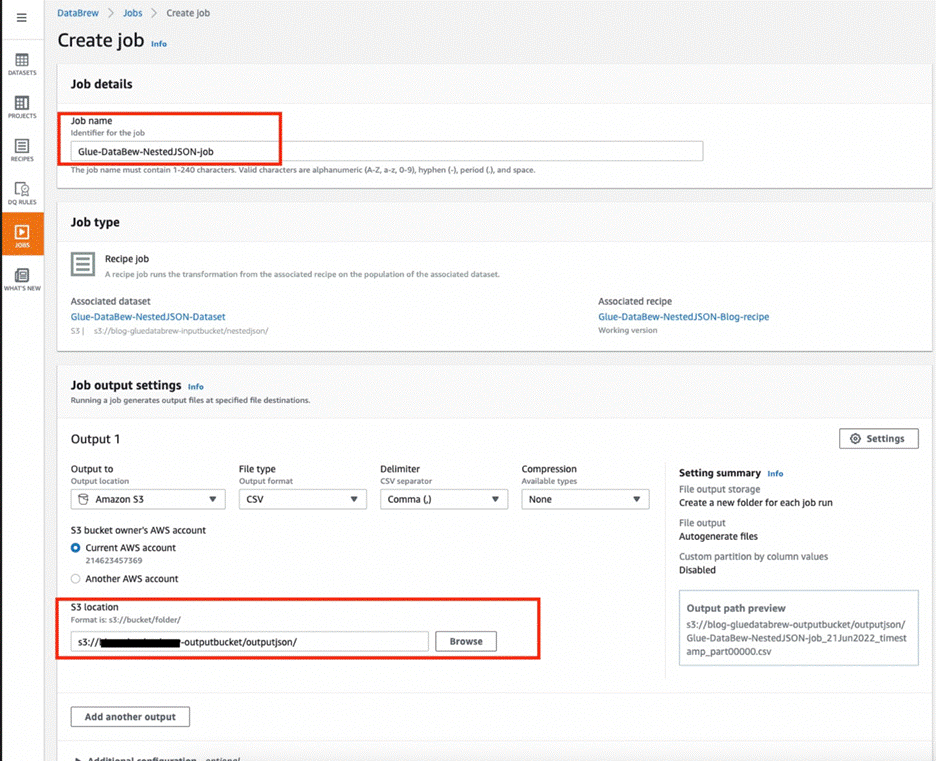The width and height of the screenshot is (936, 761).
Task: Expand Additional configuration section
Action: (78, 759)
